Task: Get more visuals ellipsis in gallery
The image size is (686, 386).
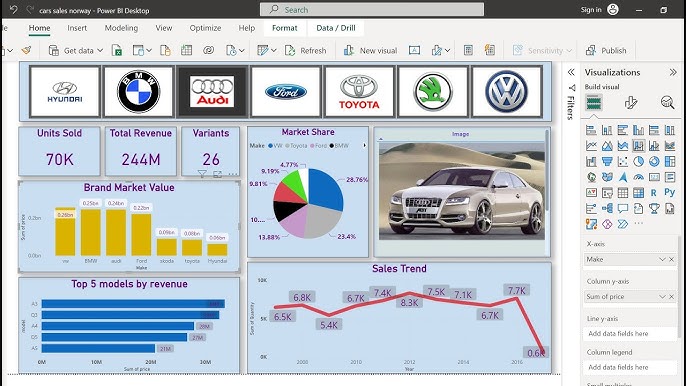Action: pos(638,224)
